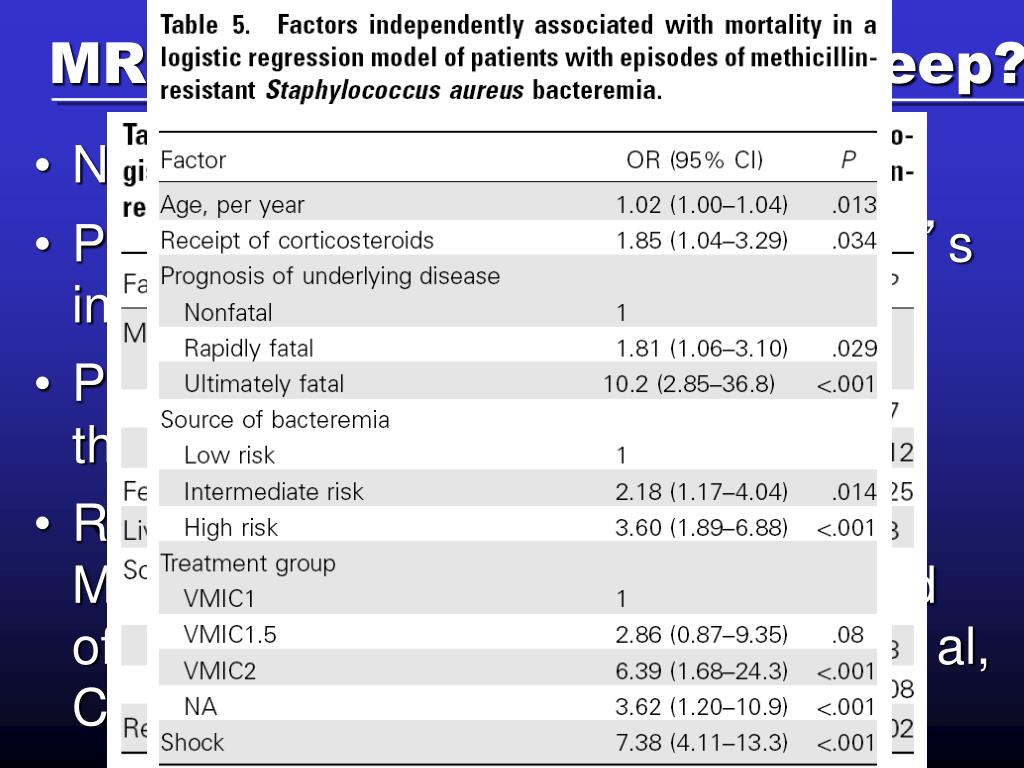
Task: Select 'Prognosis of underlying disease' heading
Action: click(330, 276)
